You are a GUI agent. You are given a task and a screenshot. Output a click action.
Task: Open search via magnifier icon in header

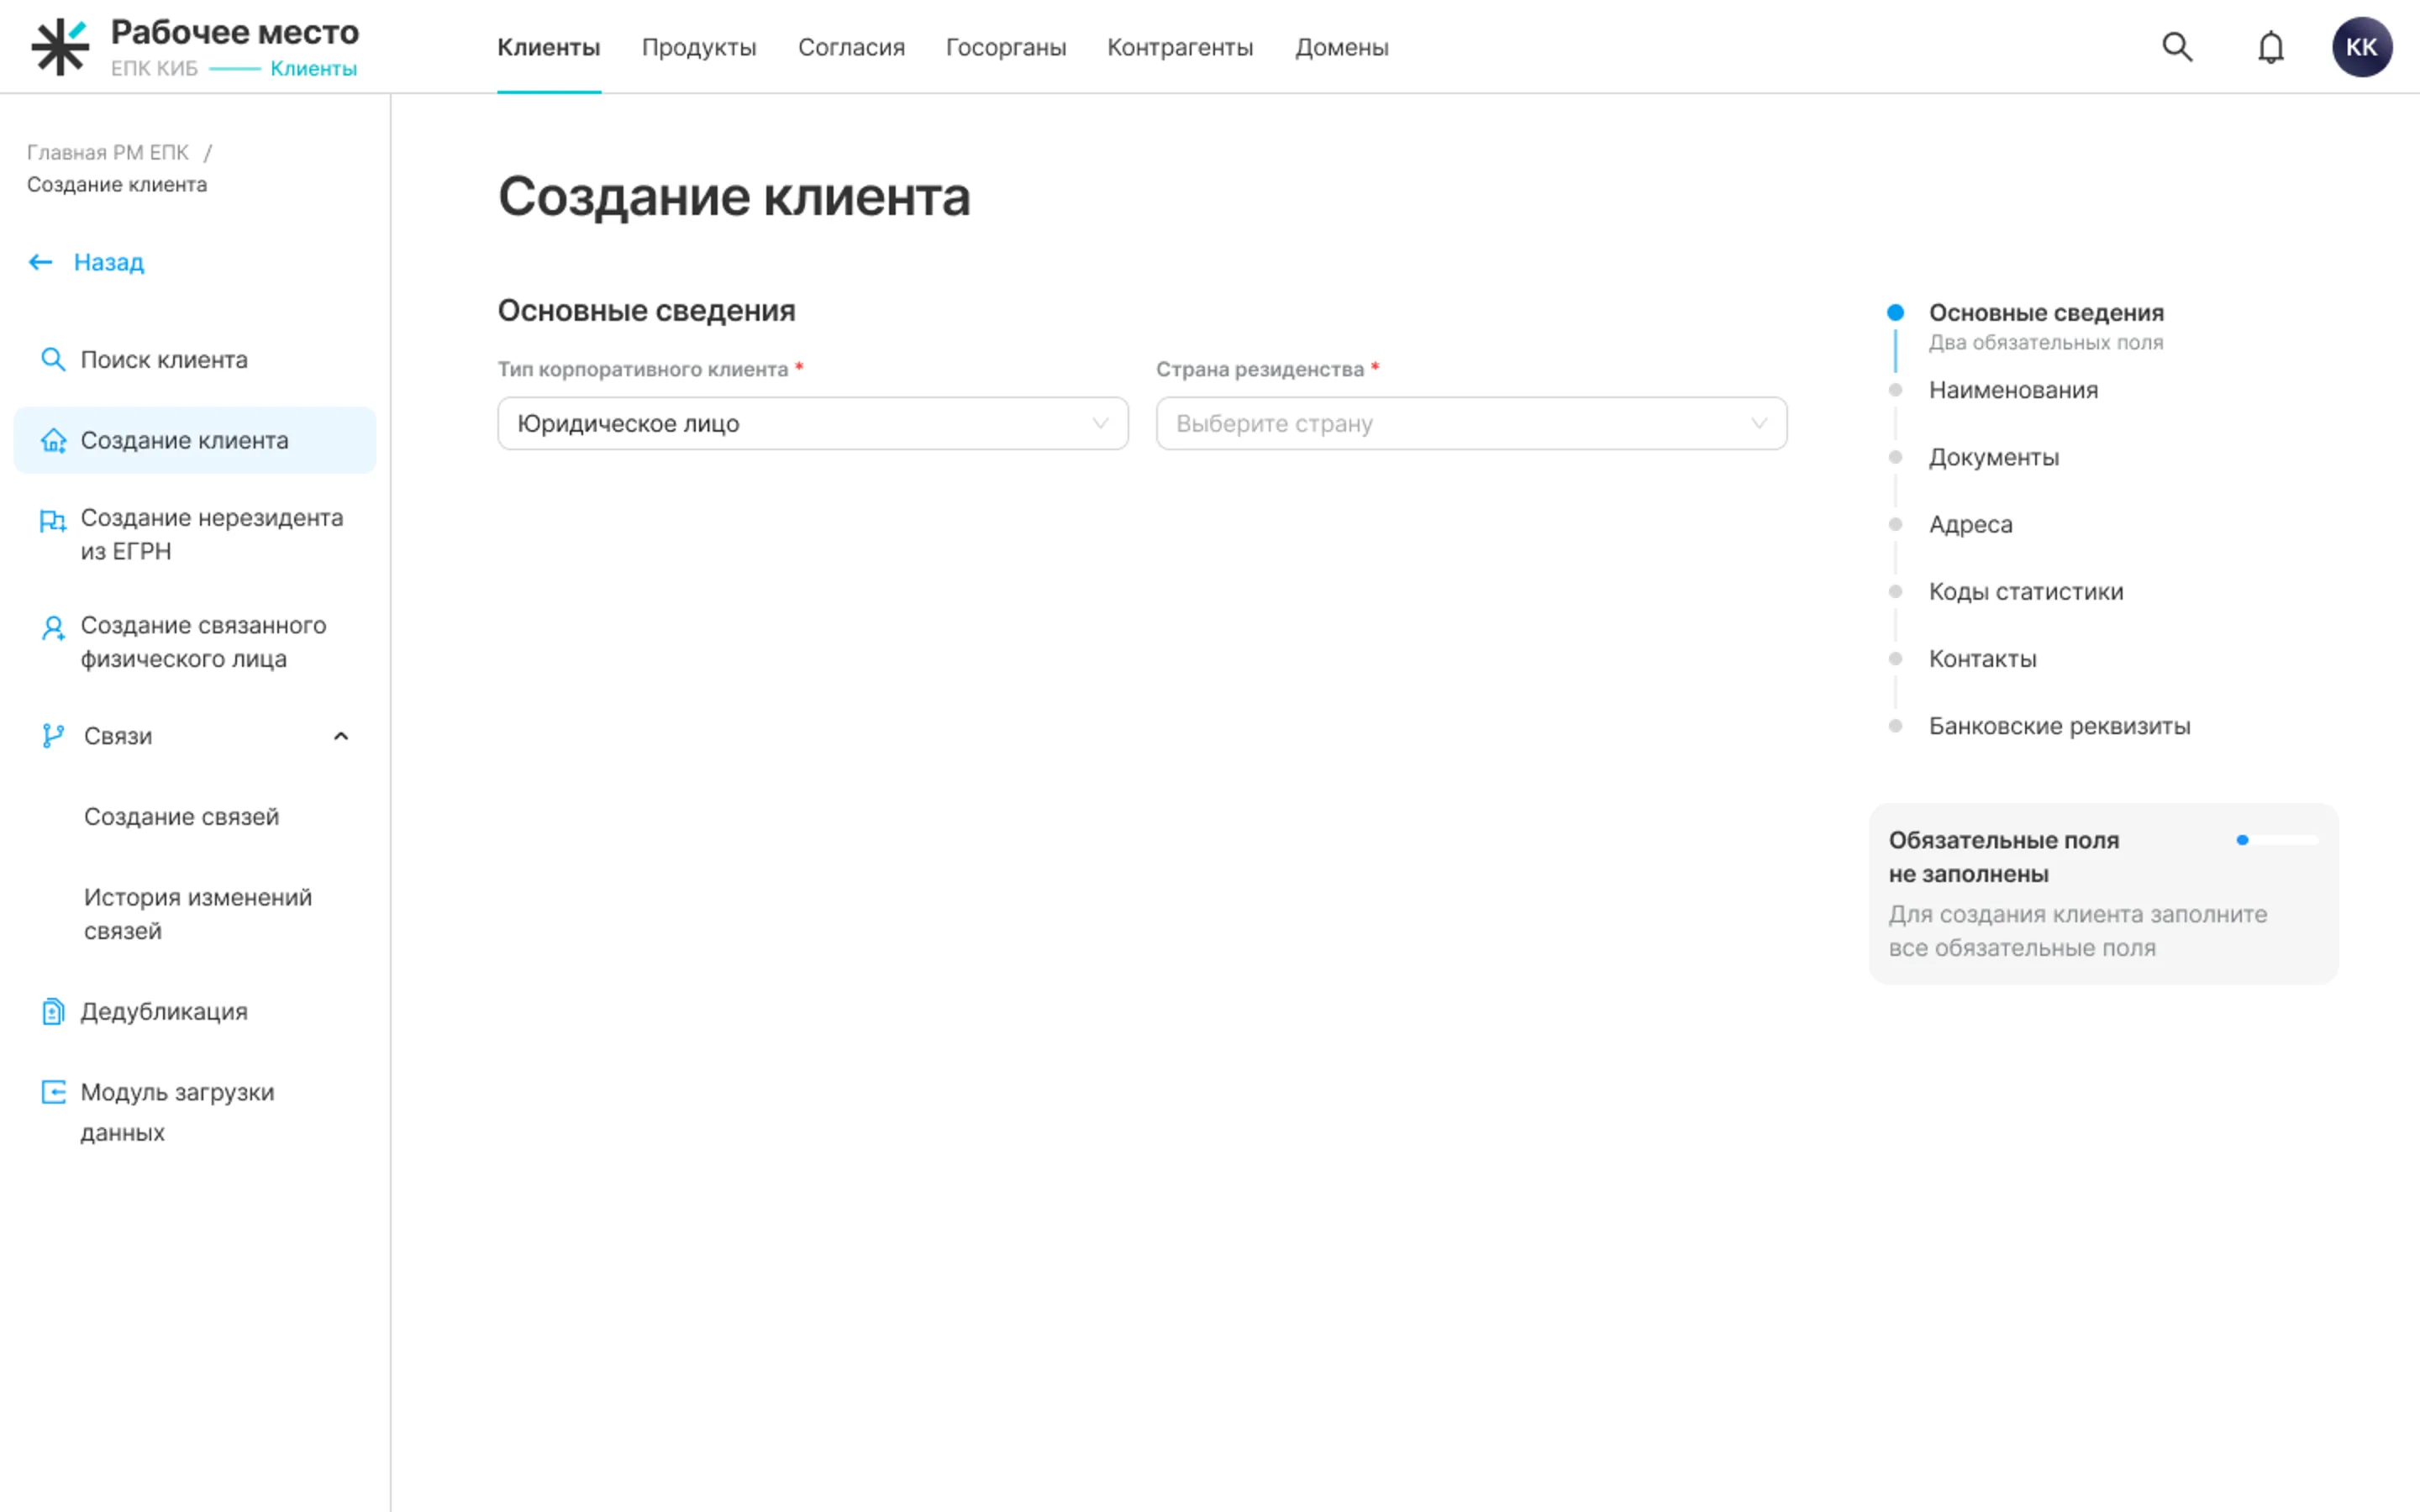coord(2177,47)
